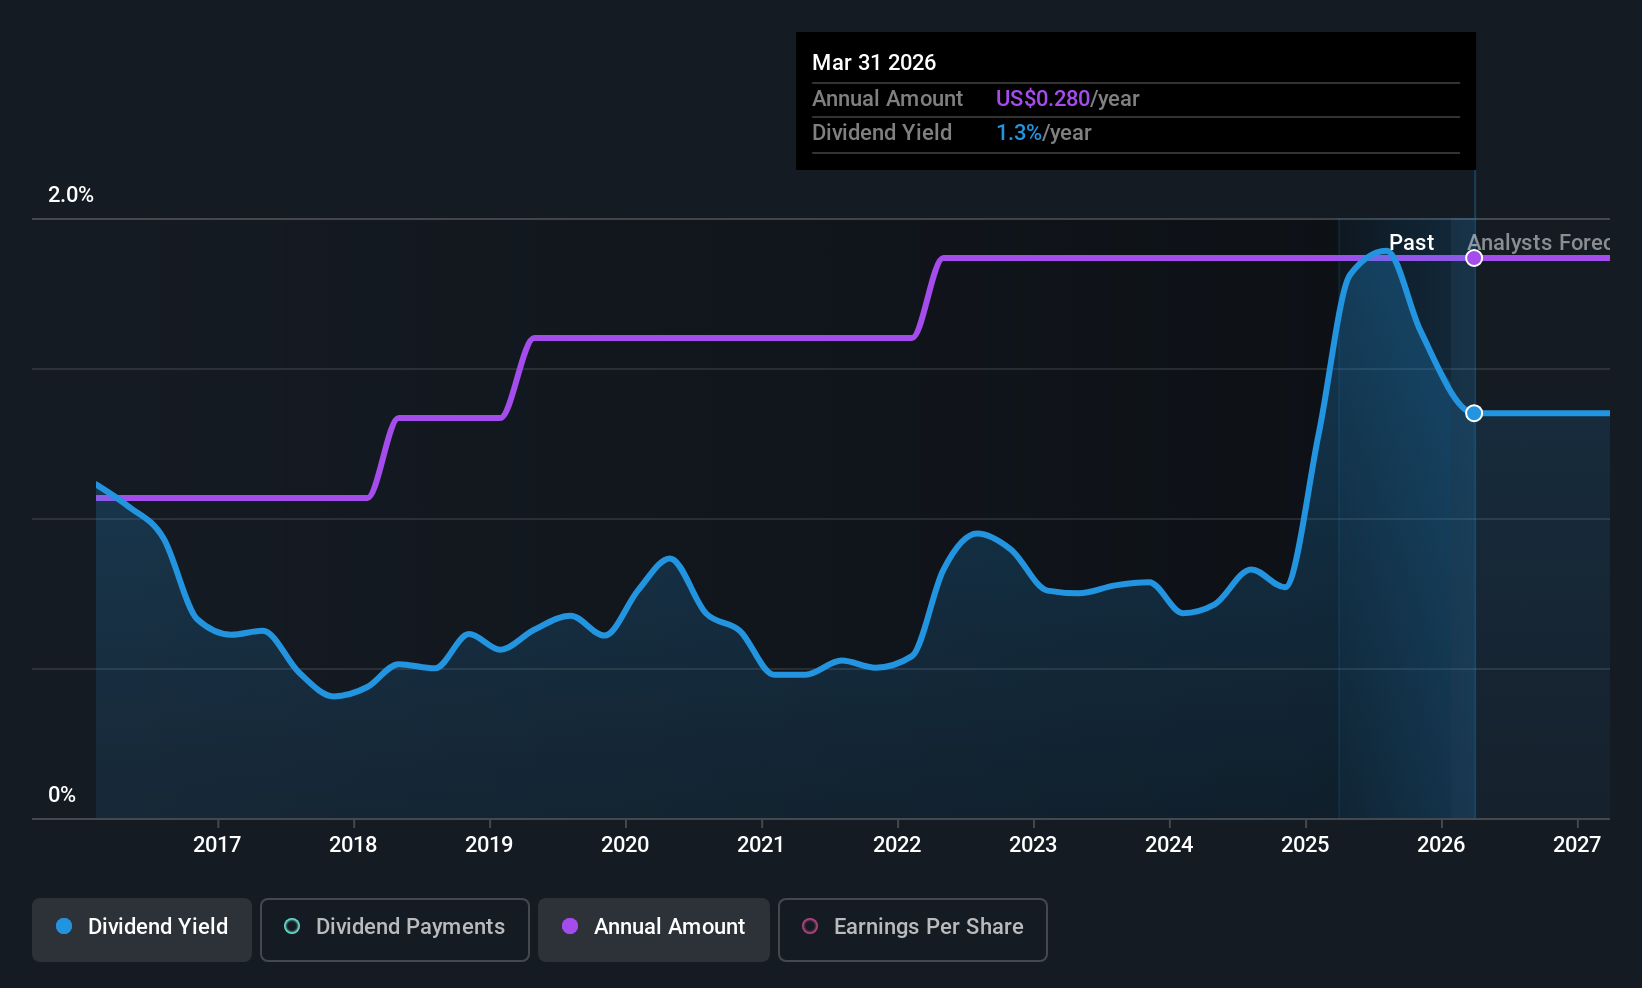Click the Past region label
Viewport: 1642px width, 988px height.
(x=1411, y=242)
